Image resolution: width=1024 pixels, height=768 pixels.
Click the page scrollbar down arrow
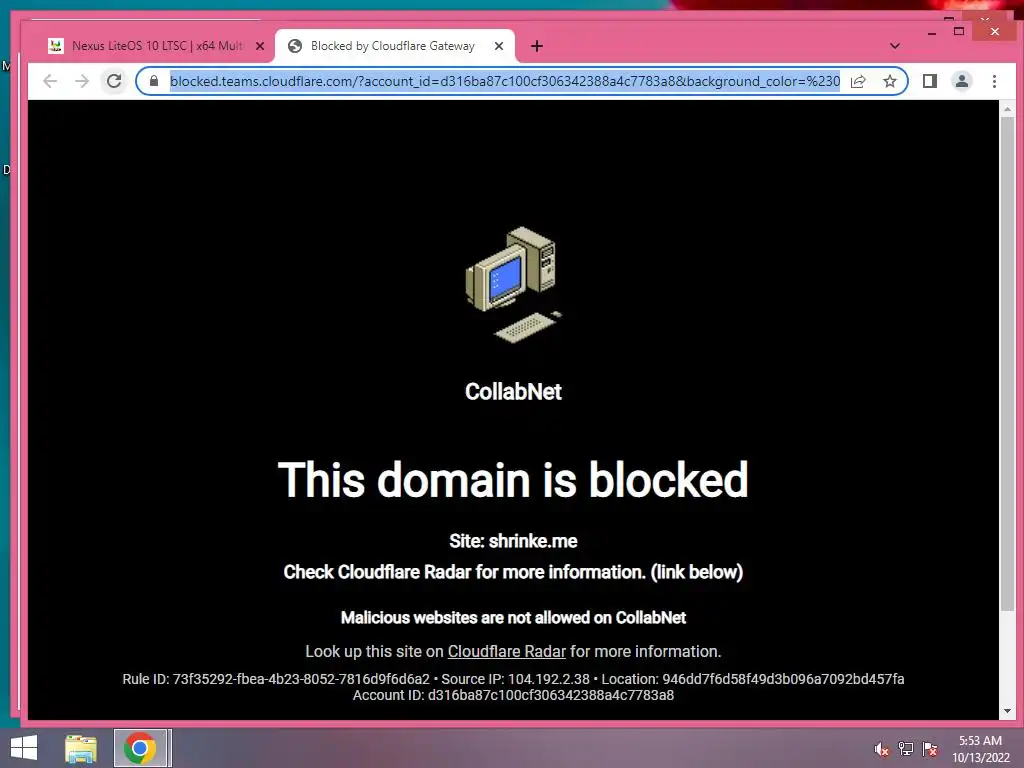(x=1007, y=711)
